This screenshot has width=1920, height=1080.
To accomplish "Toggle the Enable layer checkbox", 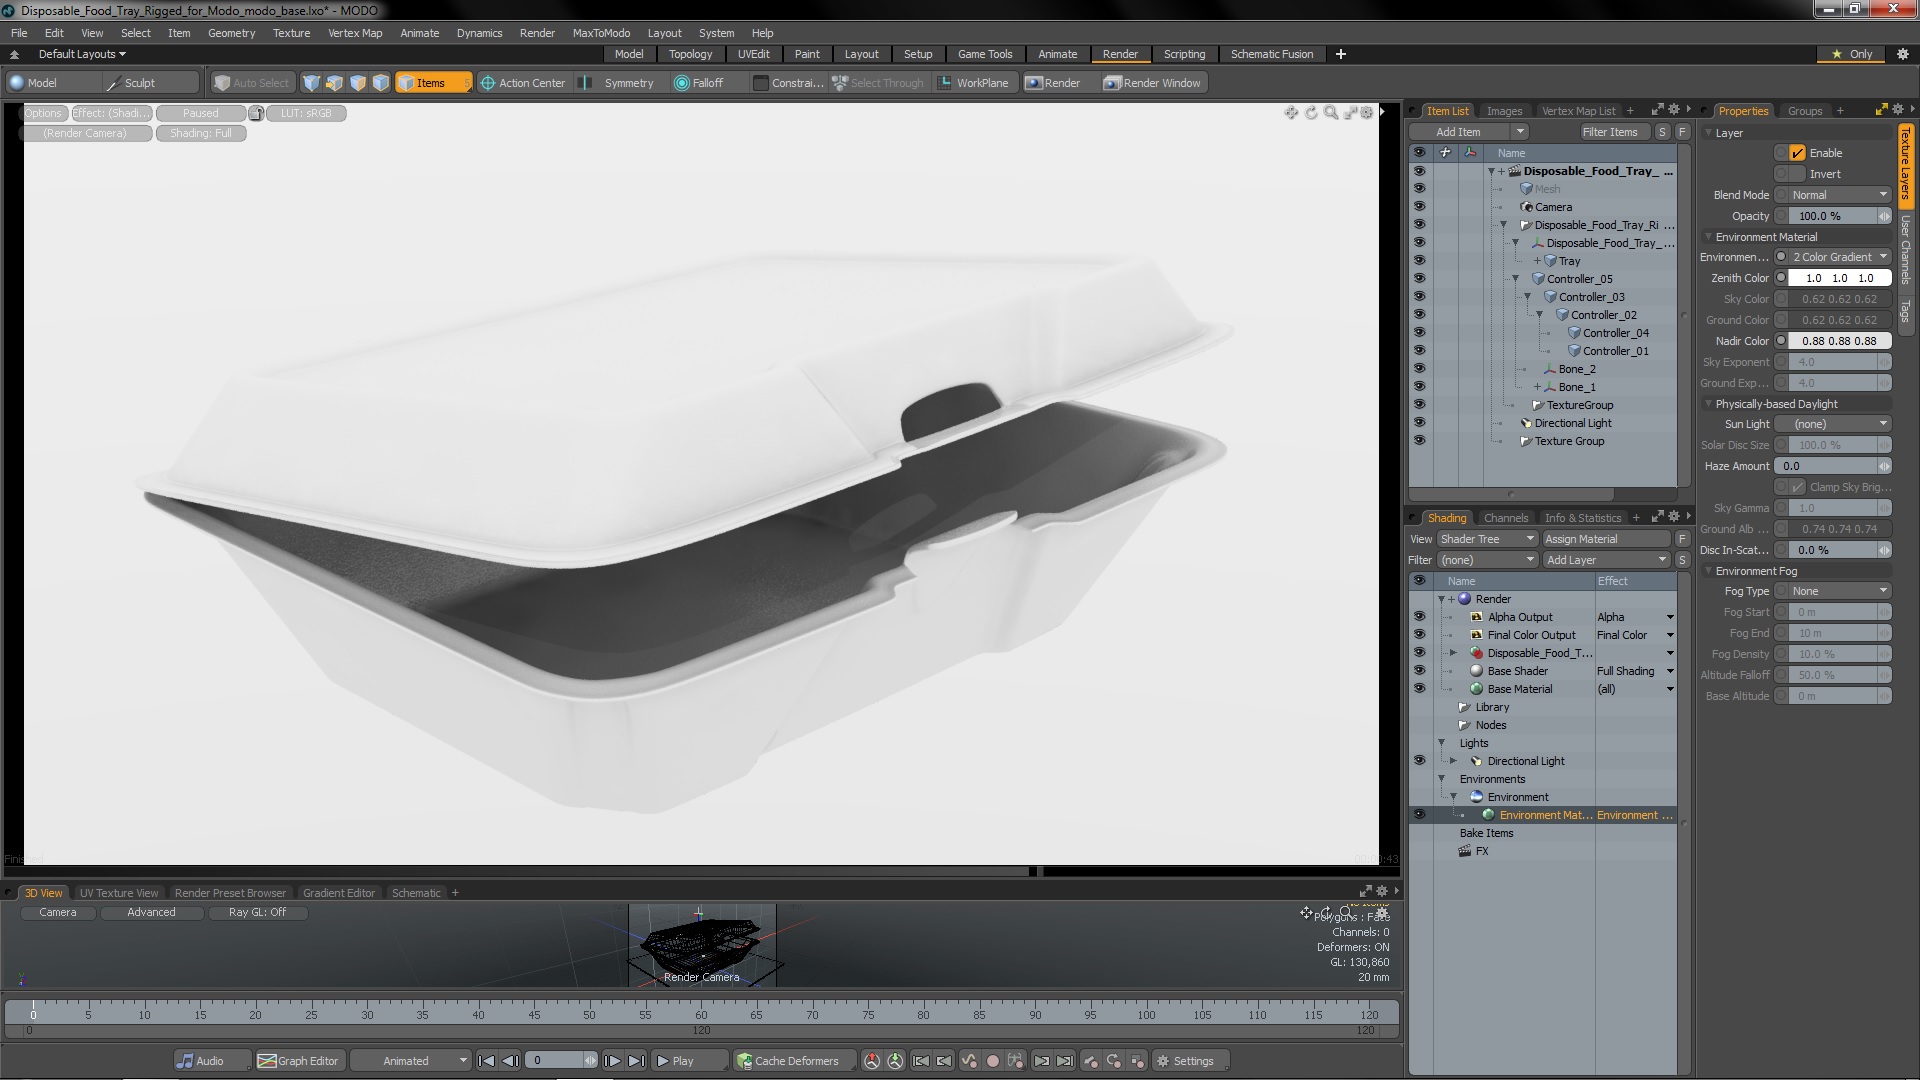I will [1797, 153].
